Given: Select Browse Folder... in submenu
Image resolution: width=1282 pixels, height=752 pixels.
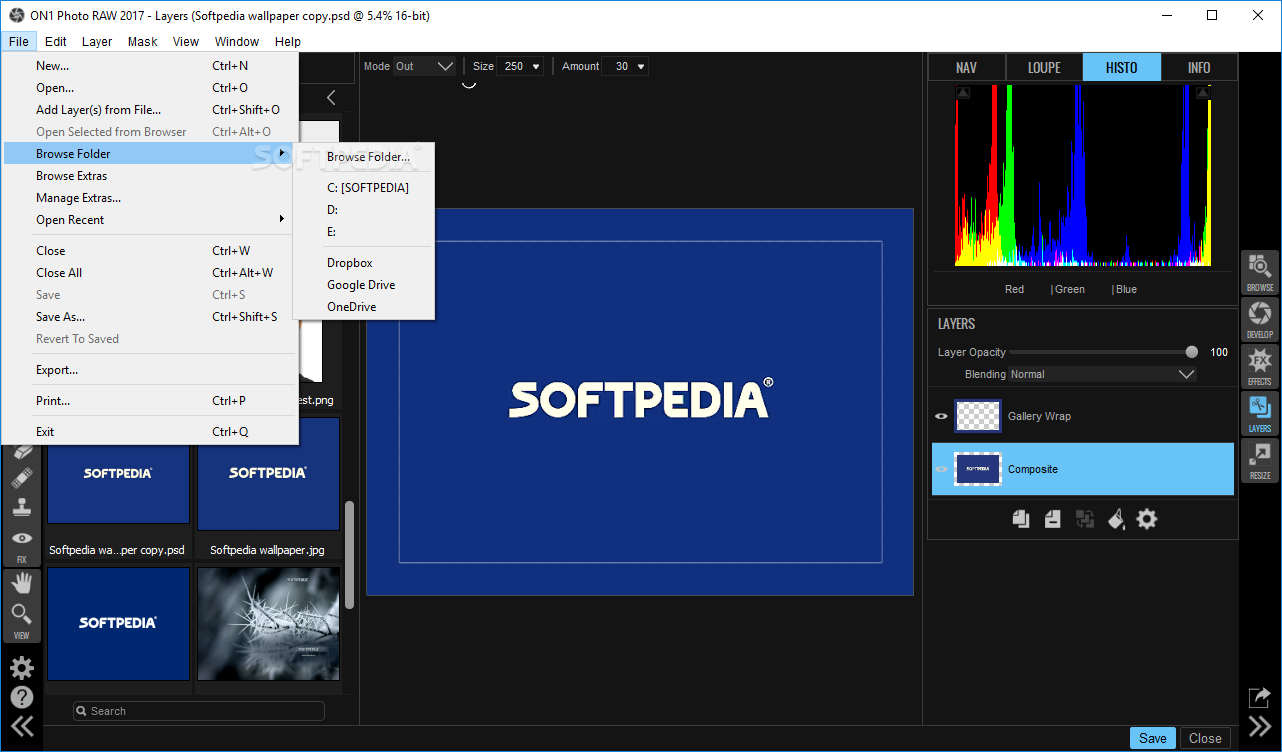Looking at the screenshot, I should tap(364, 157).
